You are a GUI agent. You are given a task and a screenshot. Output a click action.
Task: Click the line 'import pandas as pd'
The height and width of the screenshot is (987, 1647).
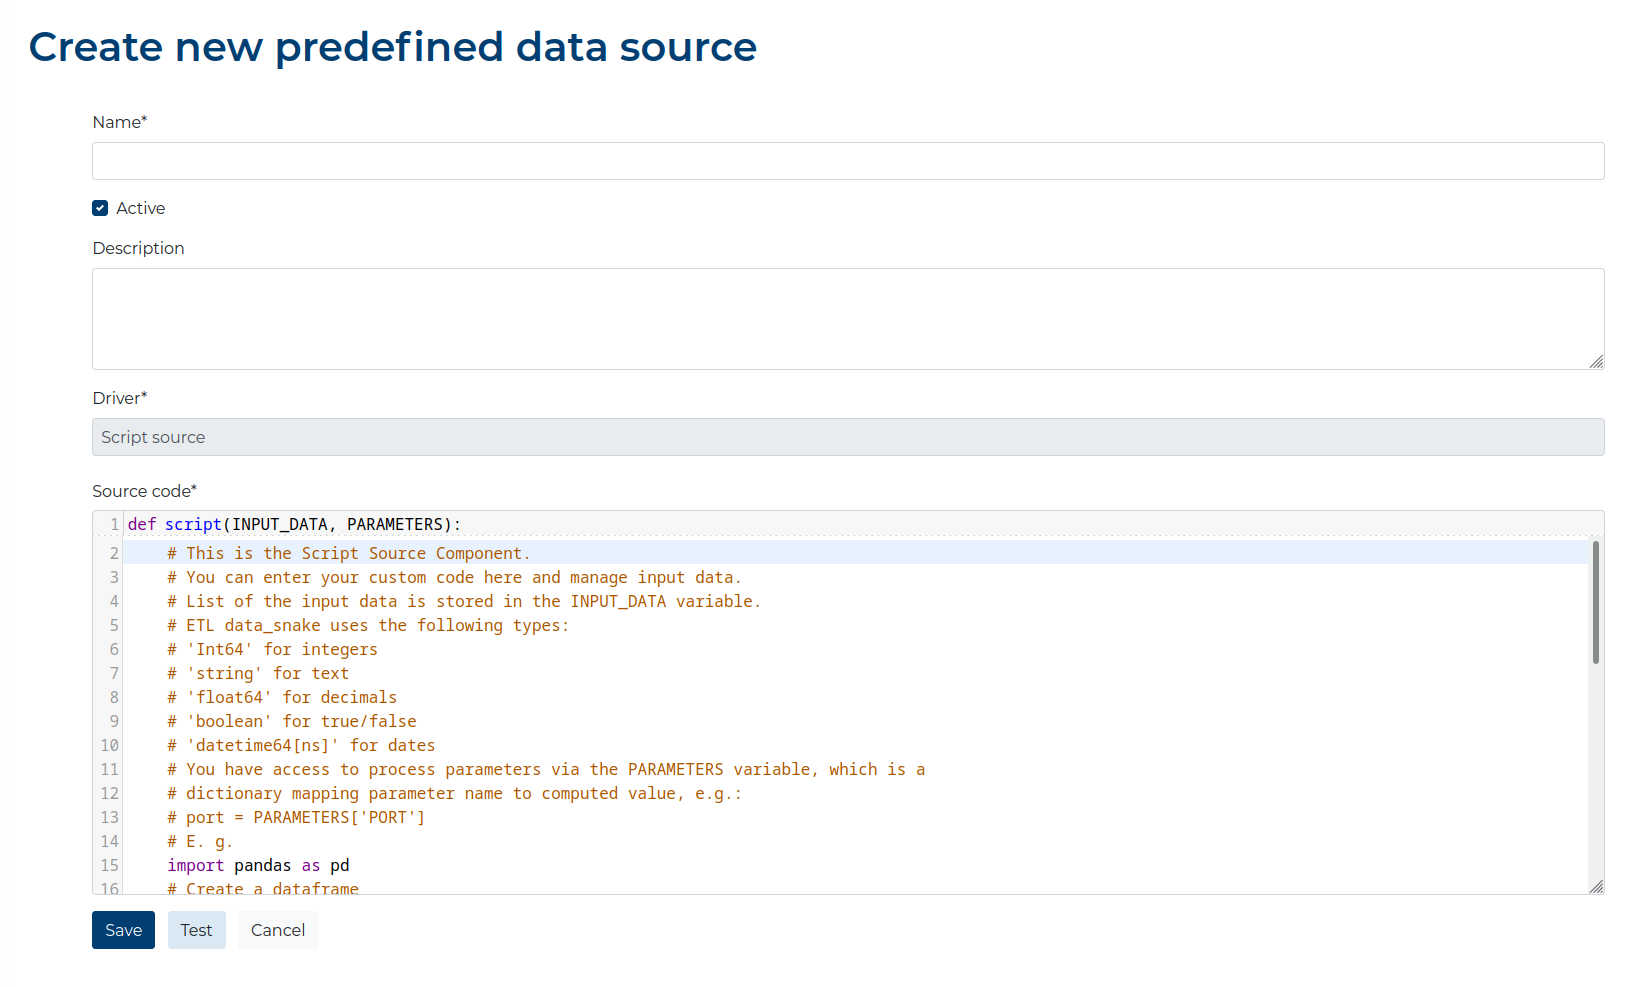(258, 865)
